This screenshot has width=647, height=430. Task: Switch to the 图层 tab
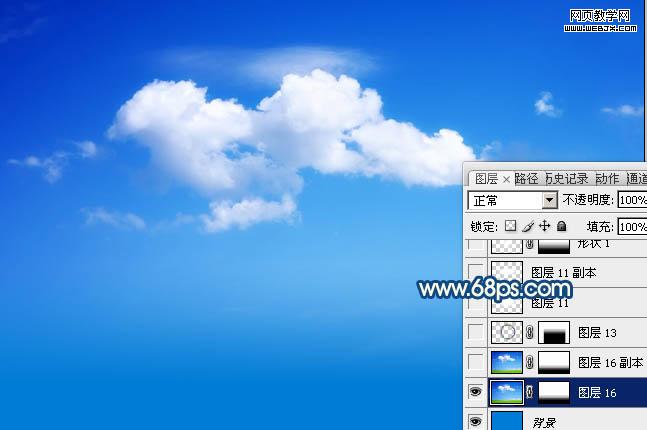(486, 179)
